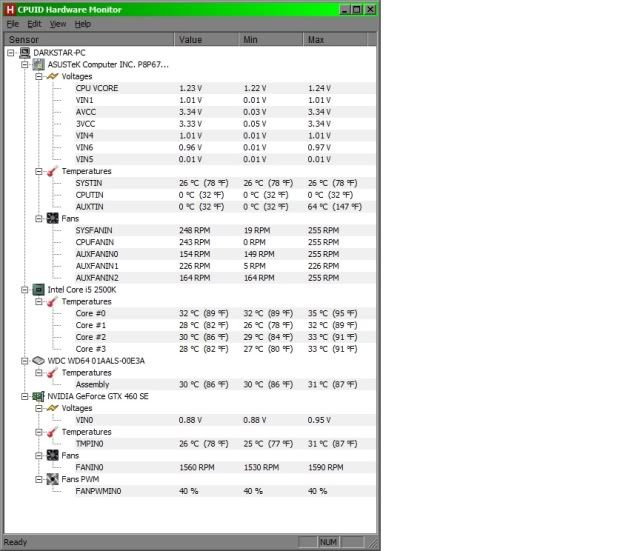Click the 1.23 V value of CPU VCORE
Viewport: 640px width, 551px height.
click(x=190, y=88)
